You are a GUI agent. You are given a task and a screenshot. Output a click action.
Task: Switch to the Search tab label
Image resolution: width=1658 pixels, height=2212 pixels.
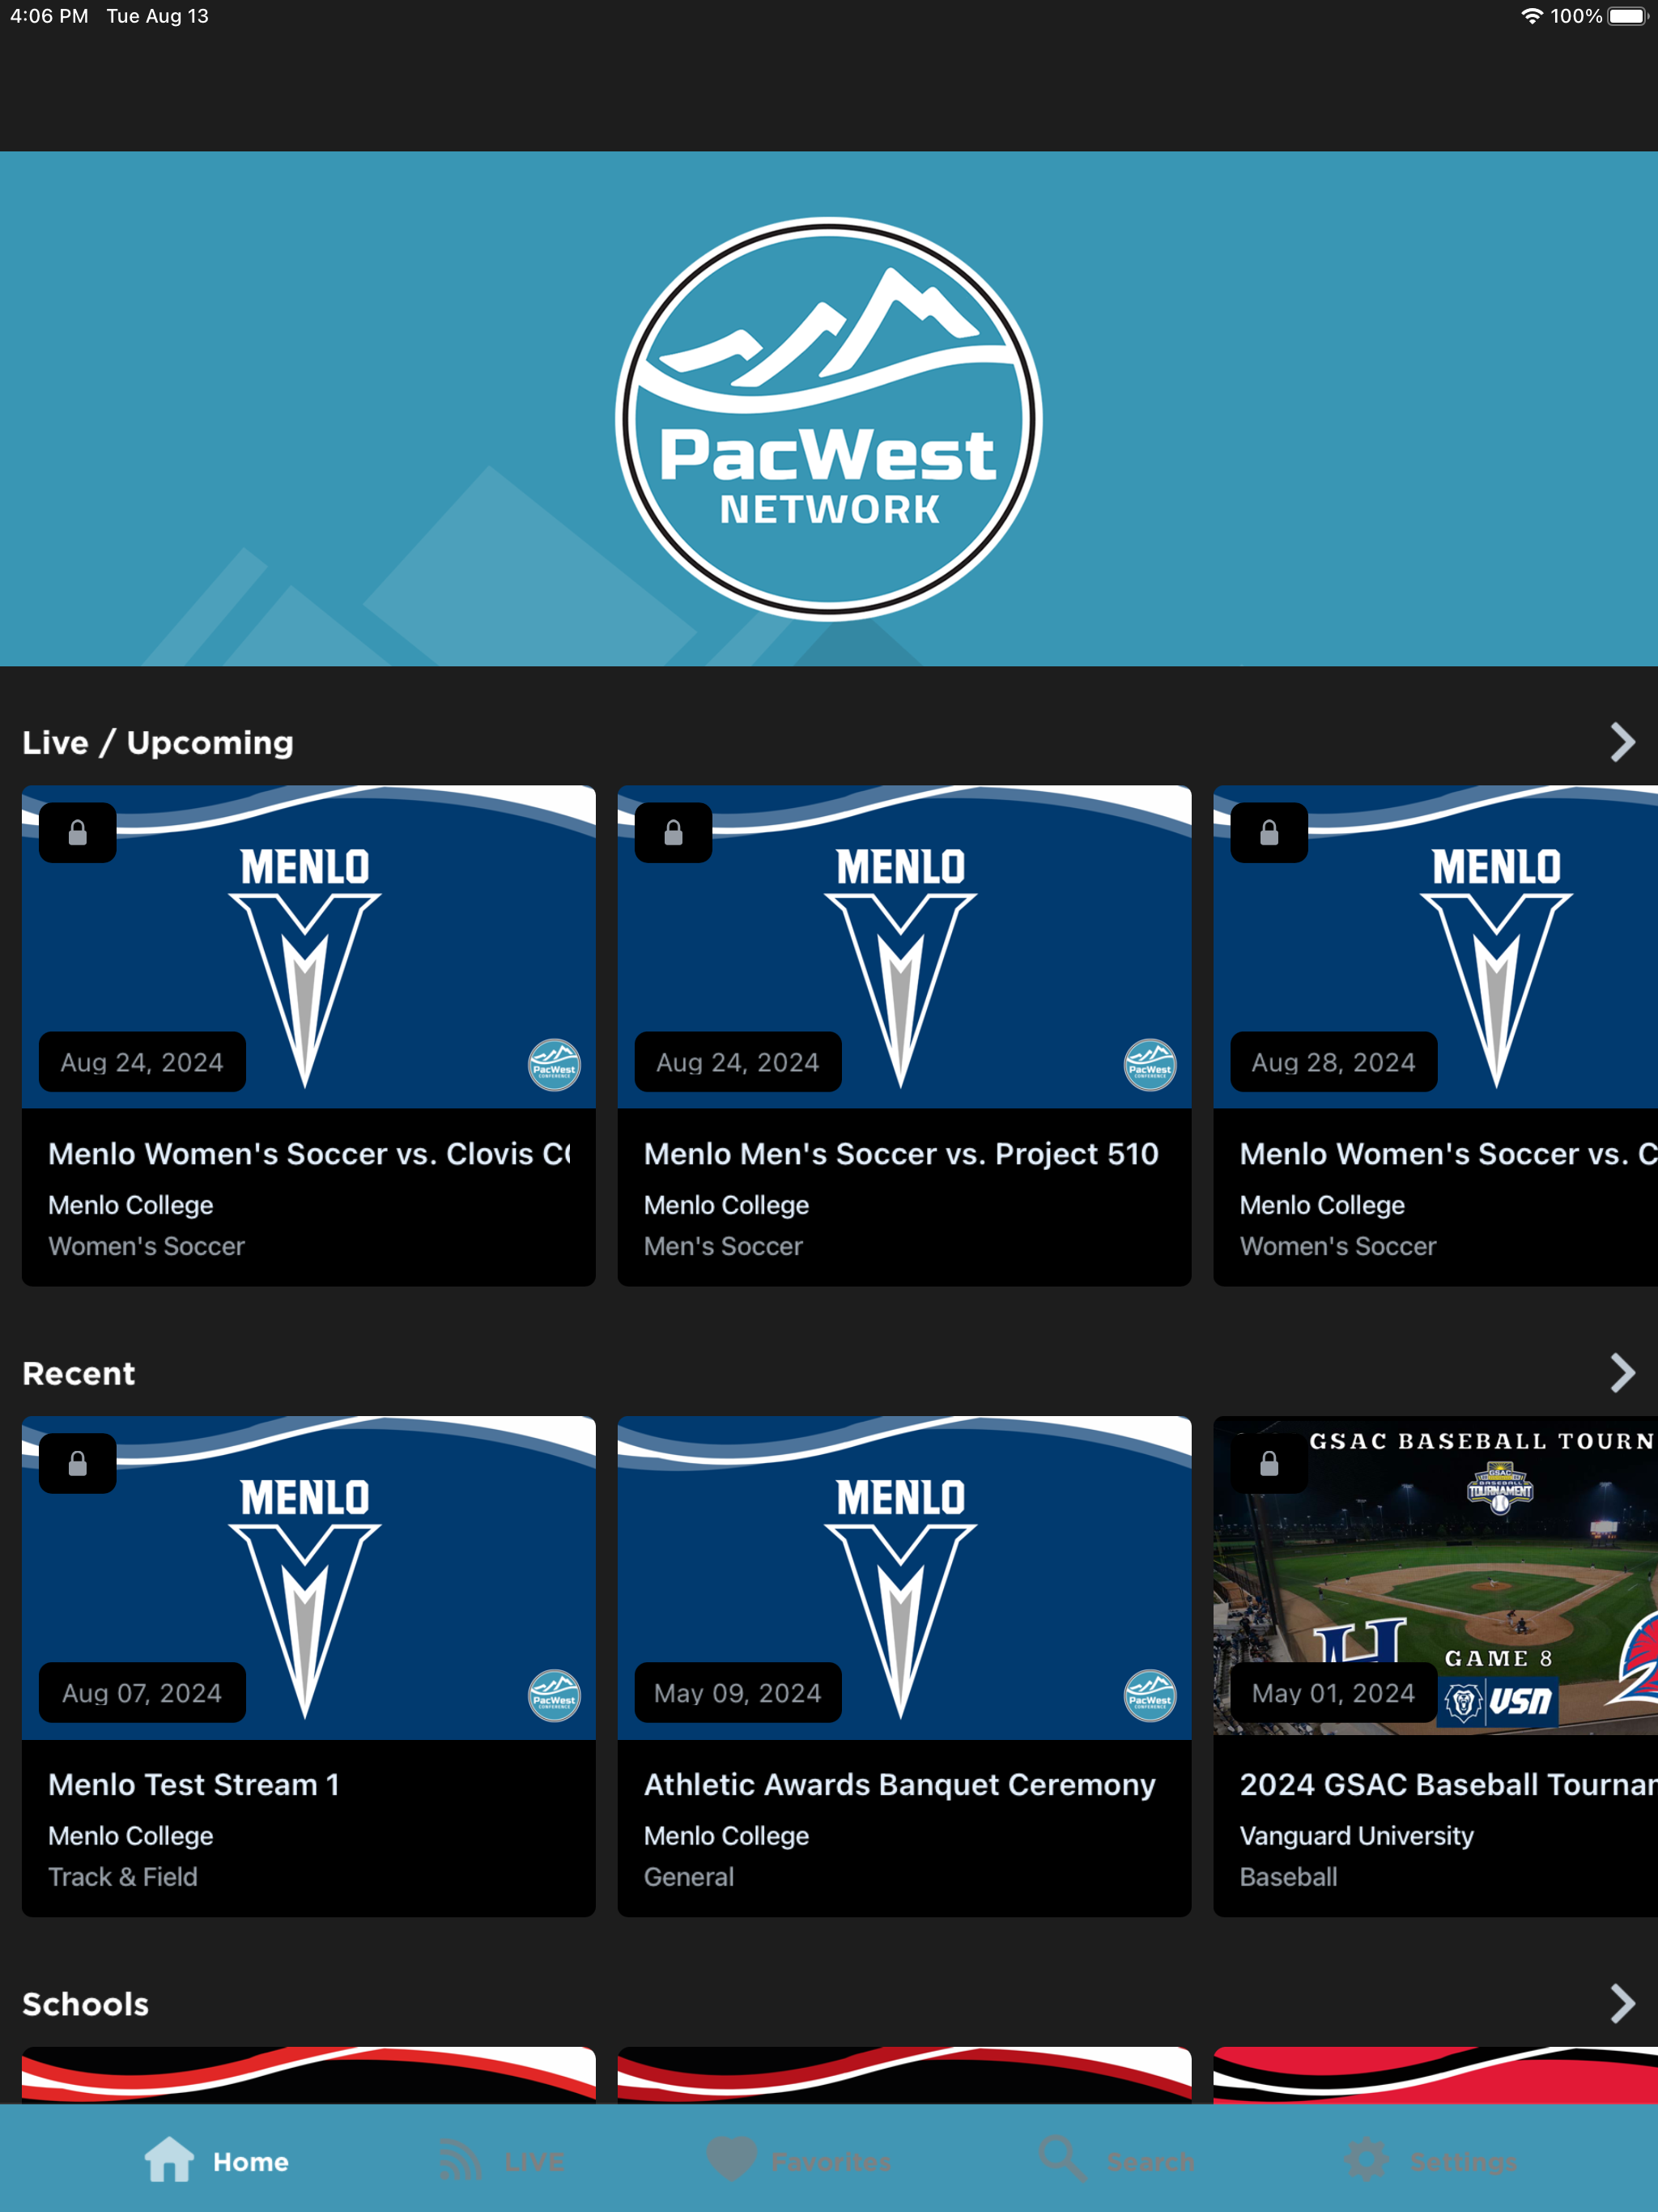click(1150, 2162)
